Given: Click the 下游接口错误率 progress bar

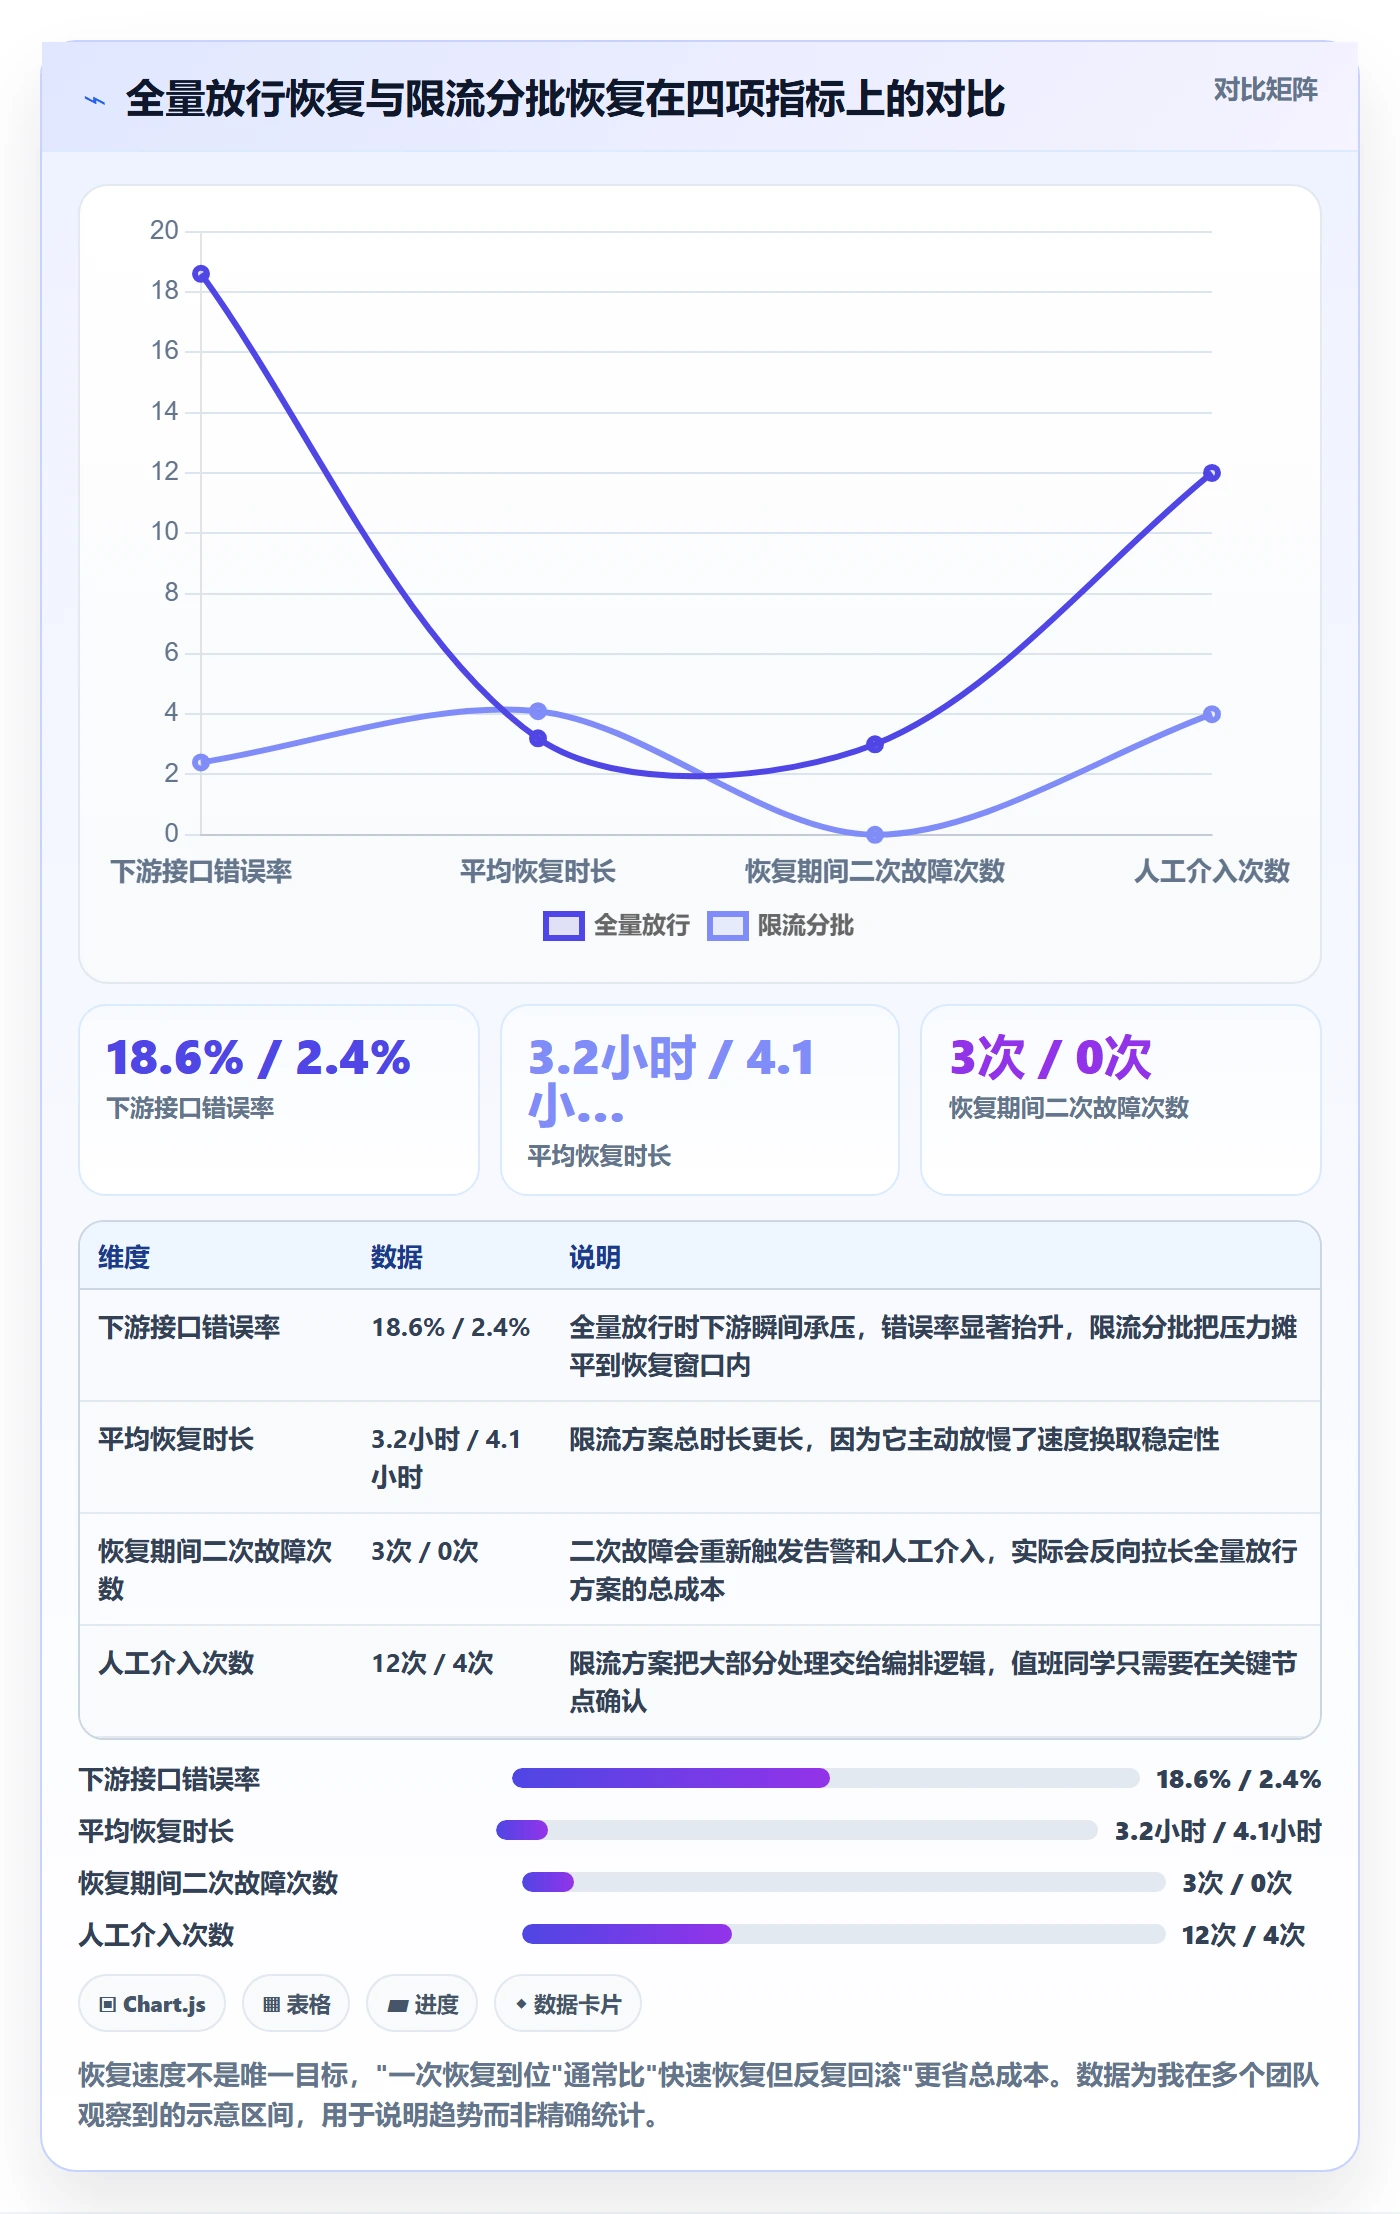Looking at the screenshot, I should tap(825, 1778).
